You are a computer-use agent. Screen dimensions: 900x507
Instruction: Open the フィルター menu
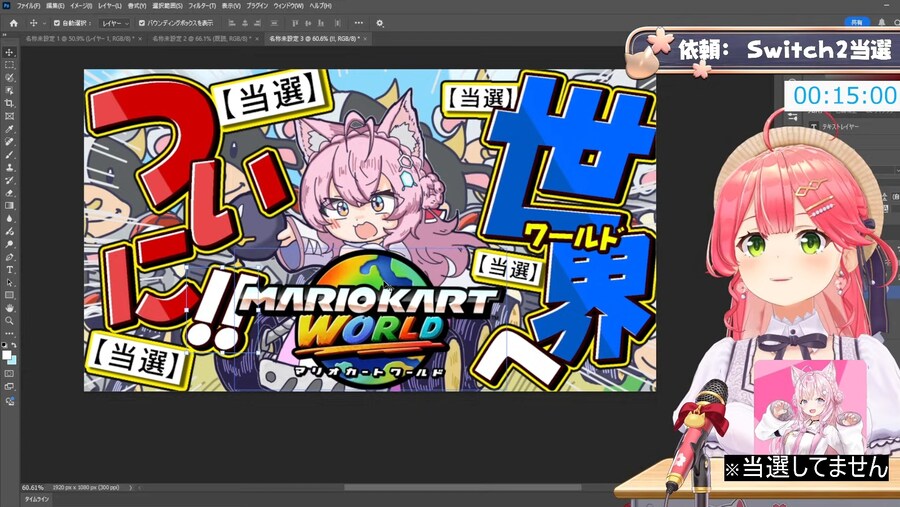(x=202, y=6)
